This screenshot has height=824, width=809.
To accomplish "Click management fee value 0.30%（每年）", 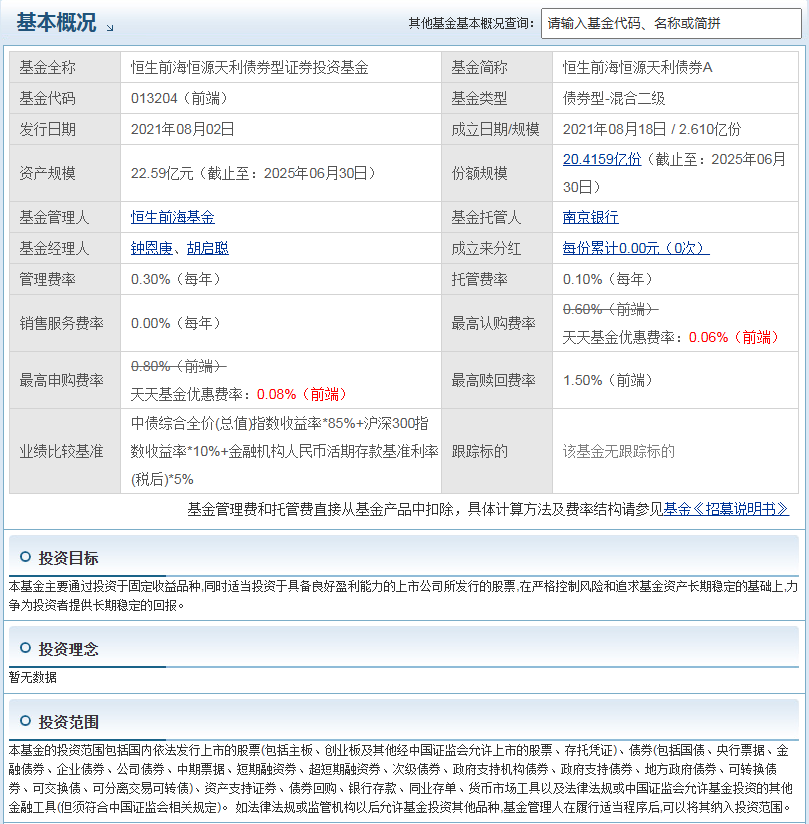I will [175, 279].
